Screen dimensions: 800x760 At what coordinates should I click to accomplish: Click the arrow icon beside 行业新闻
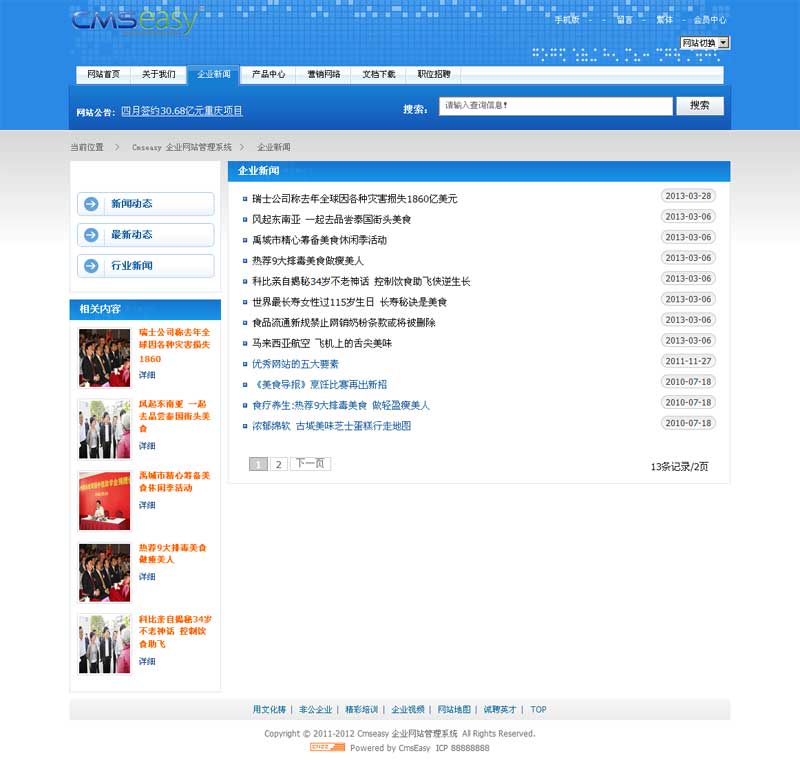click(x=92, y=266)
